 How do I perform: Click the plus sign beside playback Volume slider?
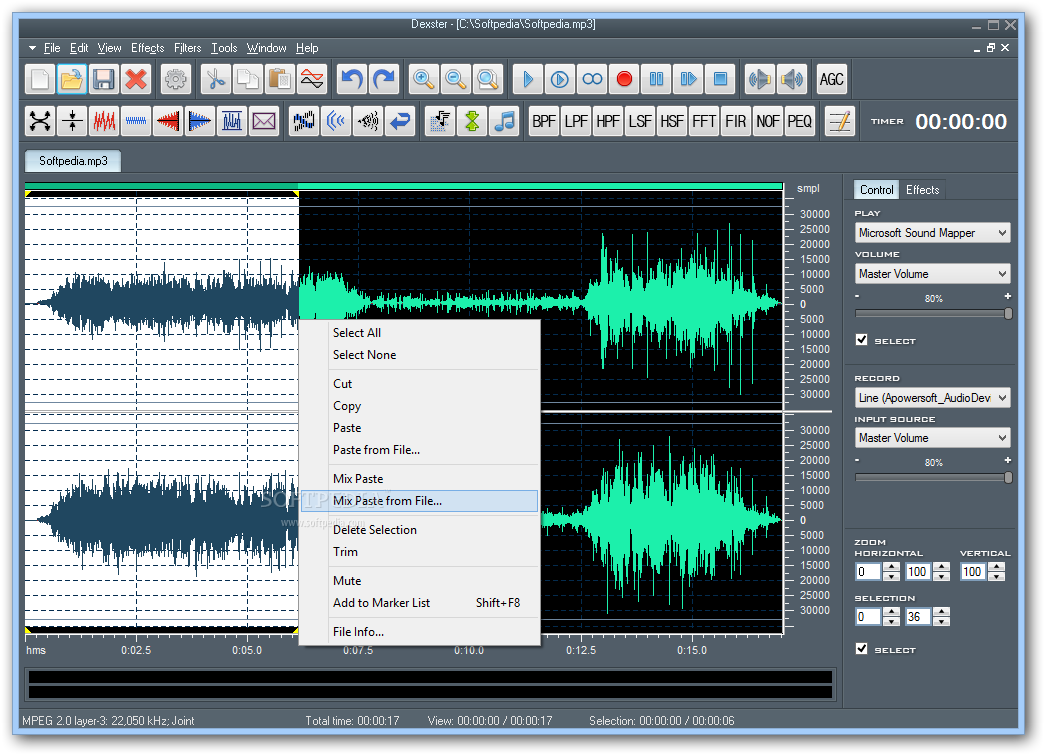pos(1008,296)
